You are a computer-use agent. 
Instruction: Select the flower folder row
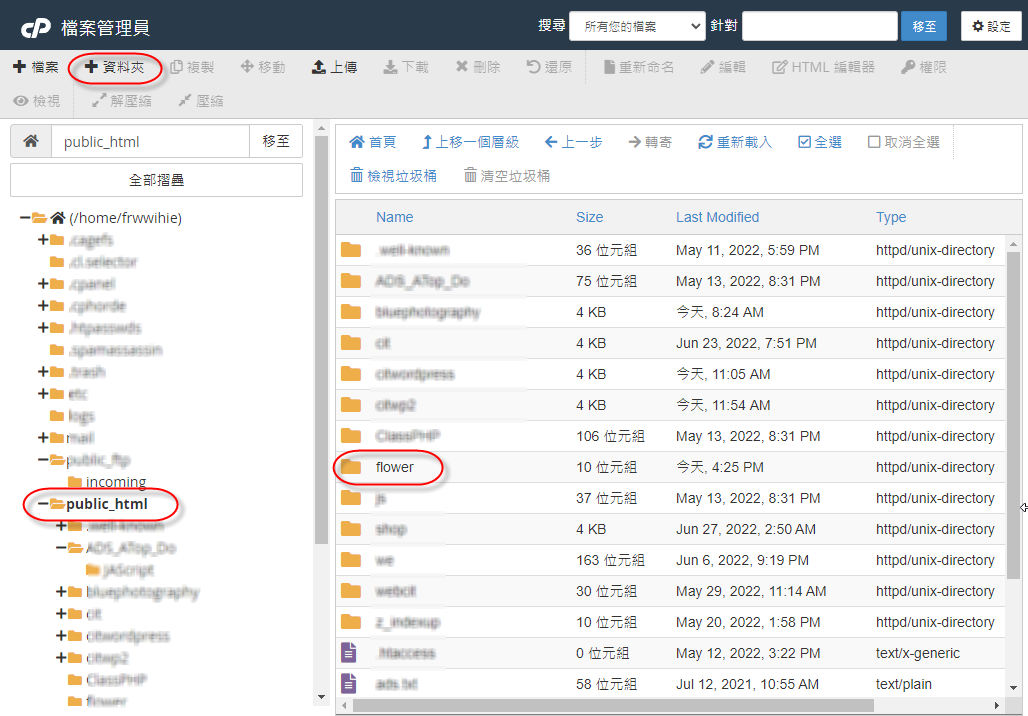394,467
